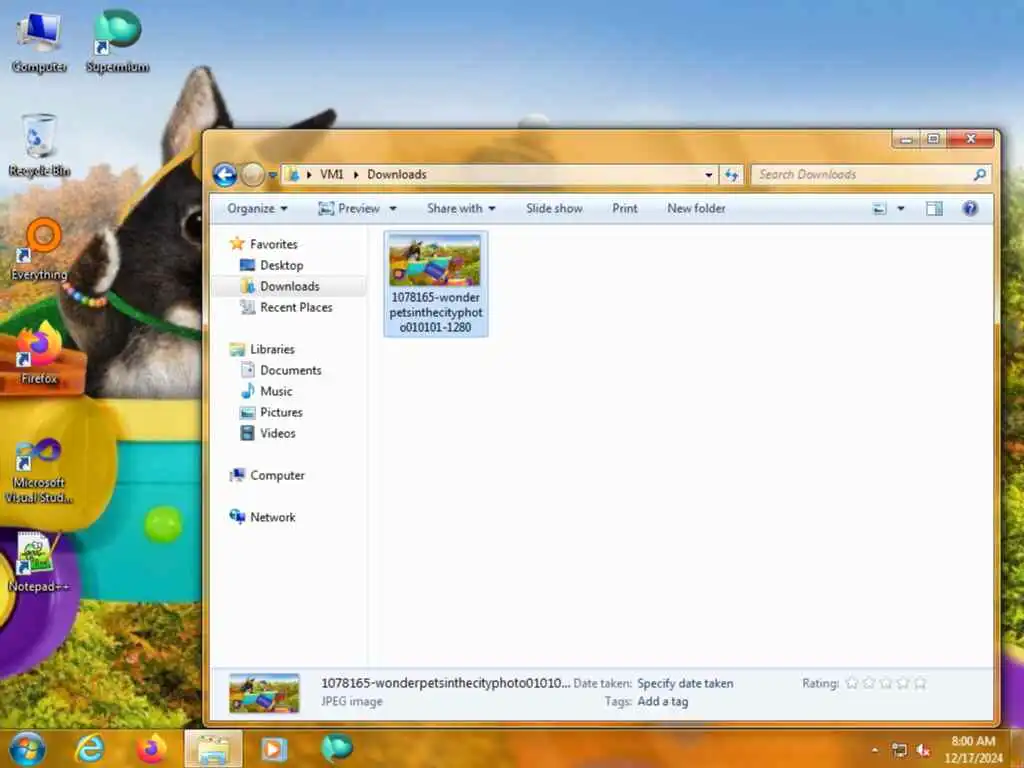
Task: Click the file name label 1078165-wonderpetsinthecityphoto010101-1280
Action: tap(436, 312)
